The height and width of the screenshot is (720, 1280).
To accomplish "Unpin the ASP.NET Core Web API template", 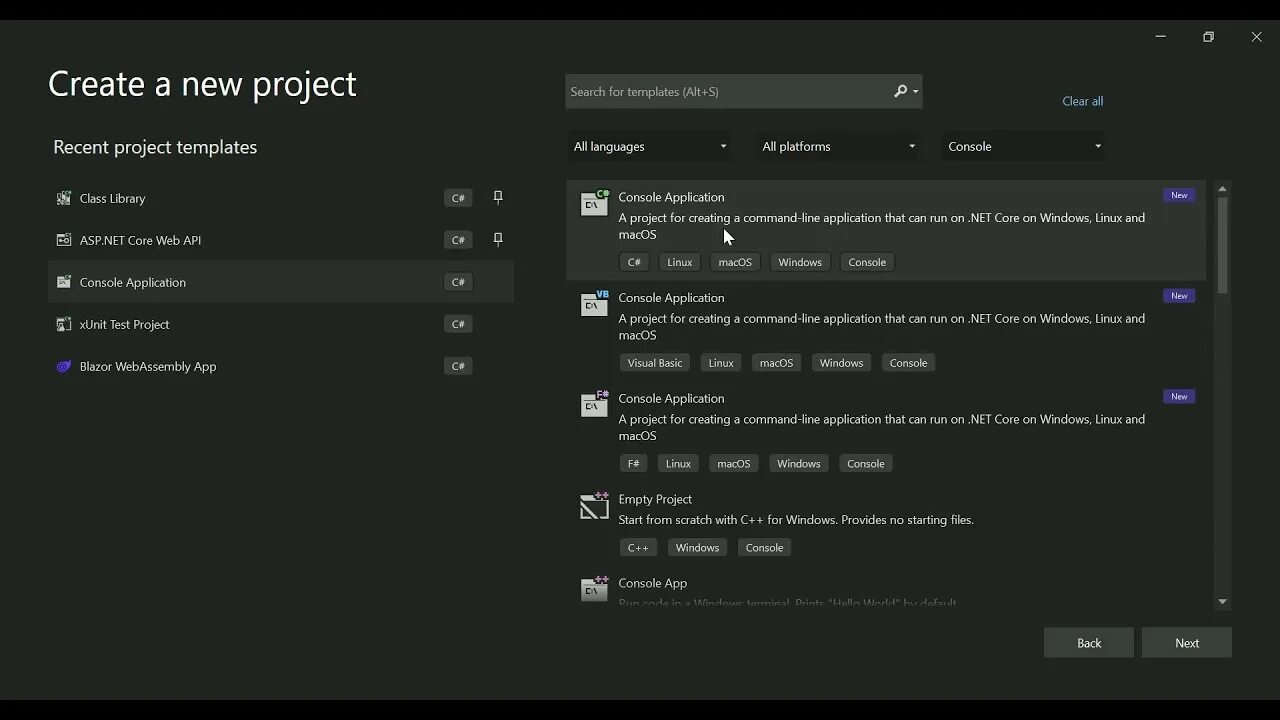I will pos(498,240).
